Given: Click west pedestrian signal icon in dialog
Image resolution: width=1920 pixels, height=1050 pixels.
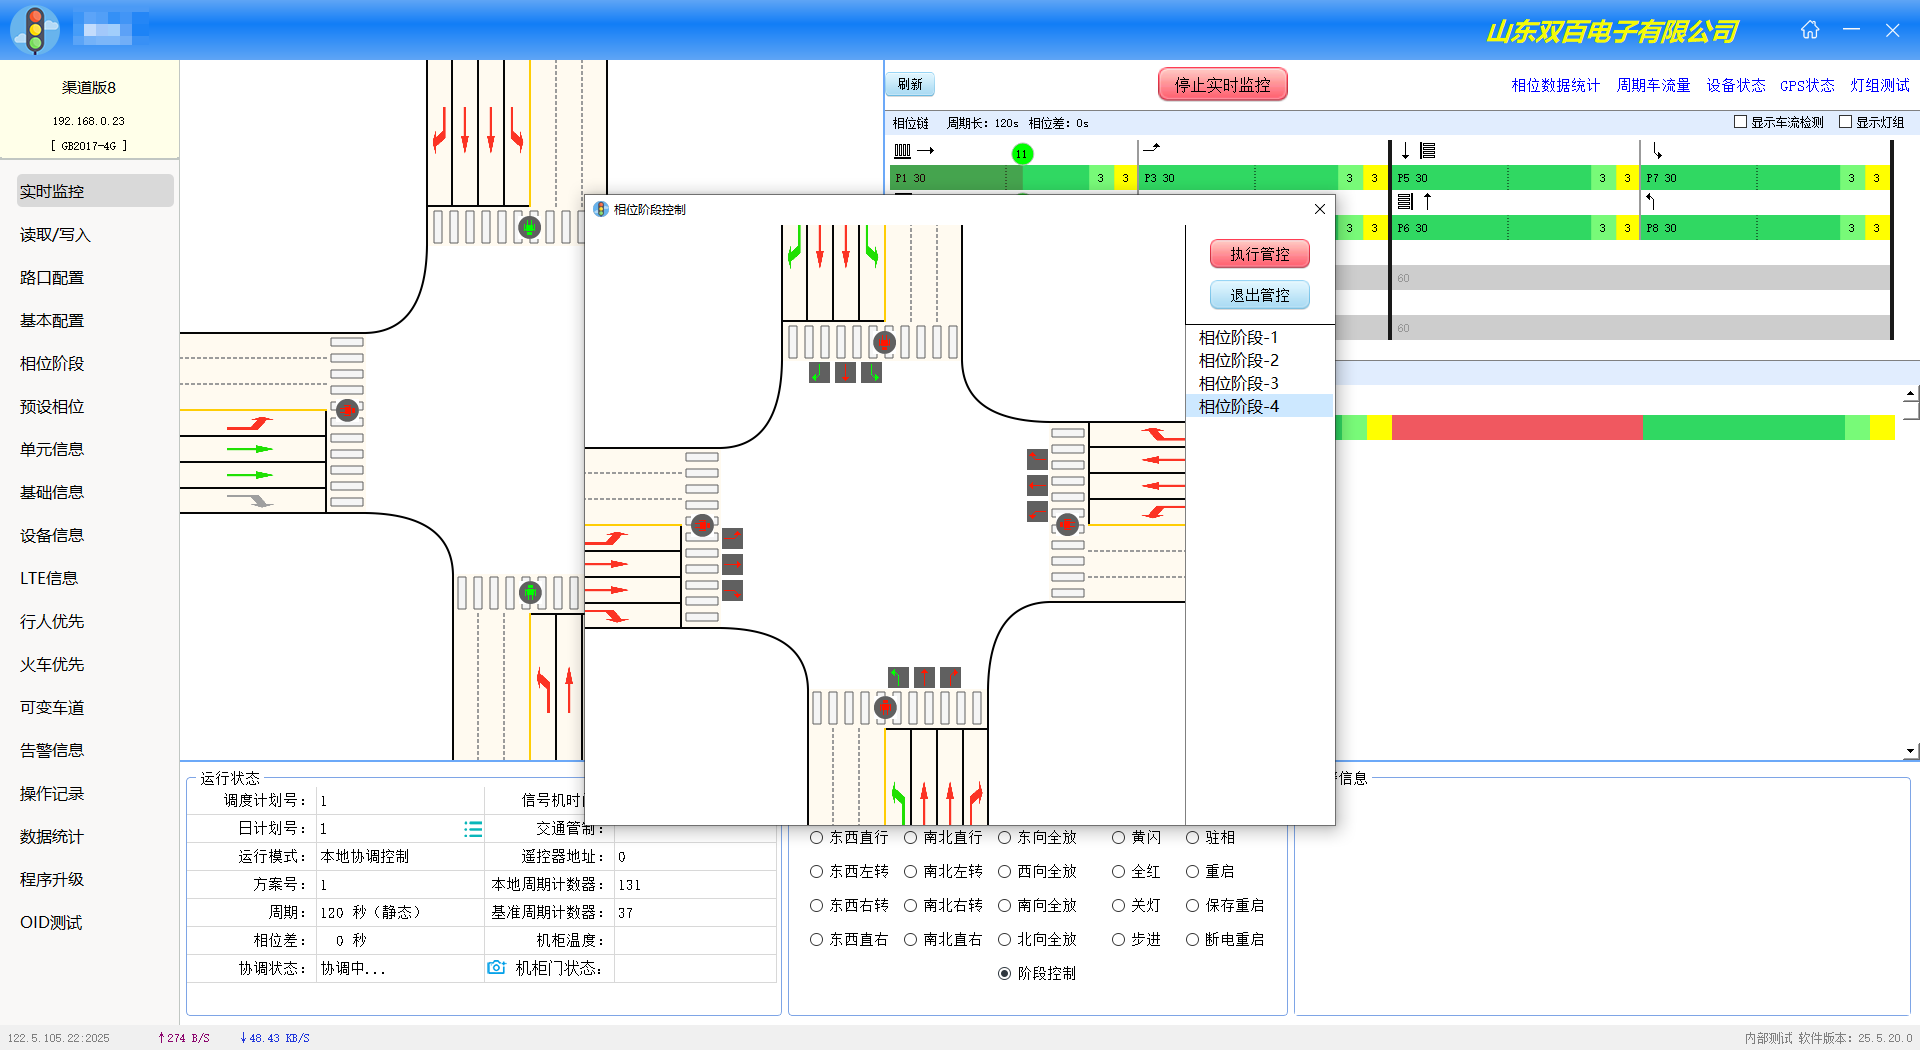Looking at the screenshot, I should (702, 525).
